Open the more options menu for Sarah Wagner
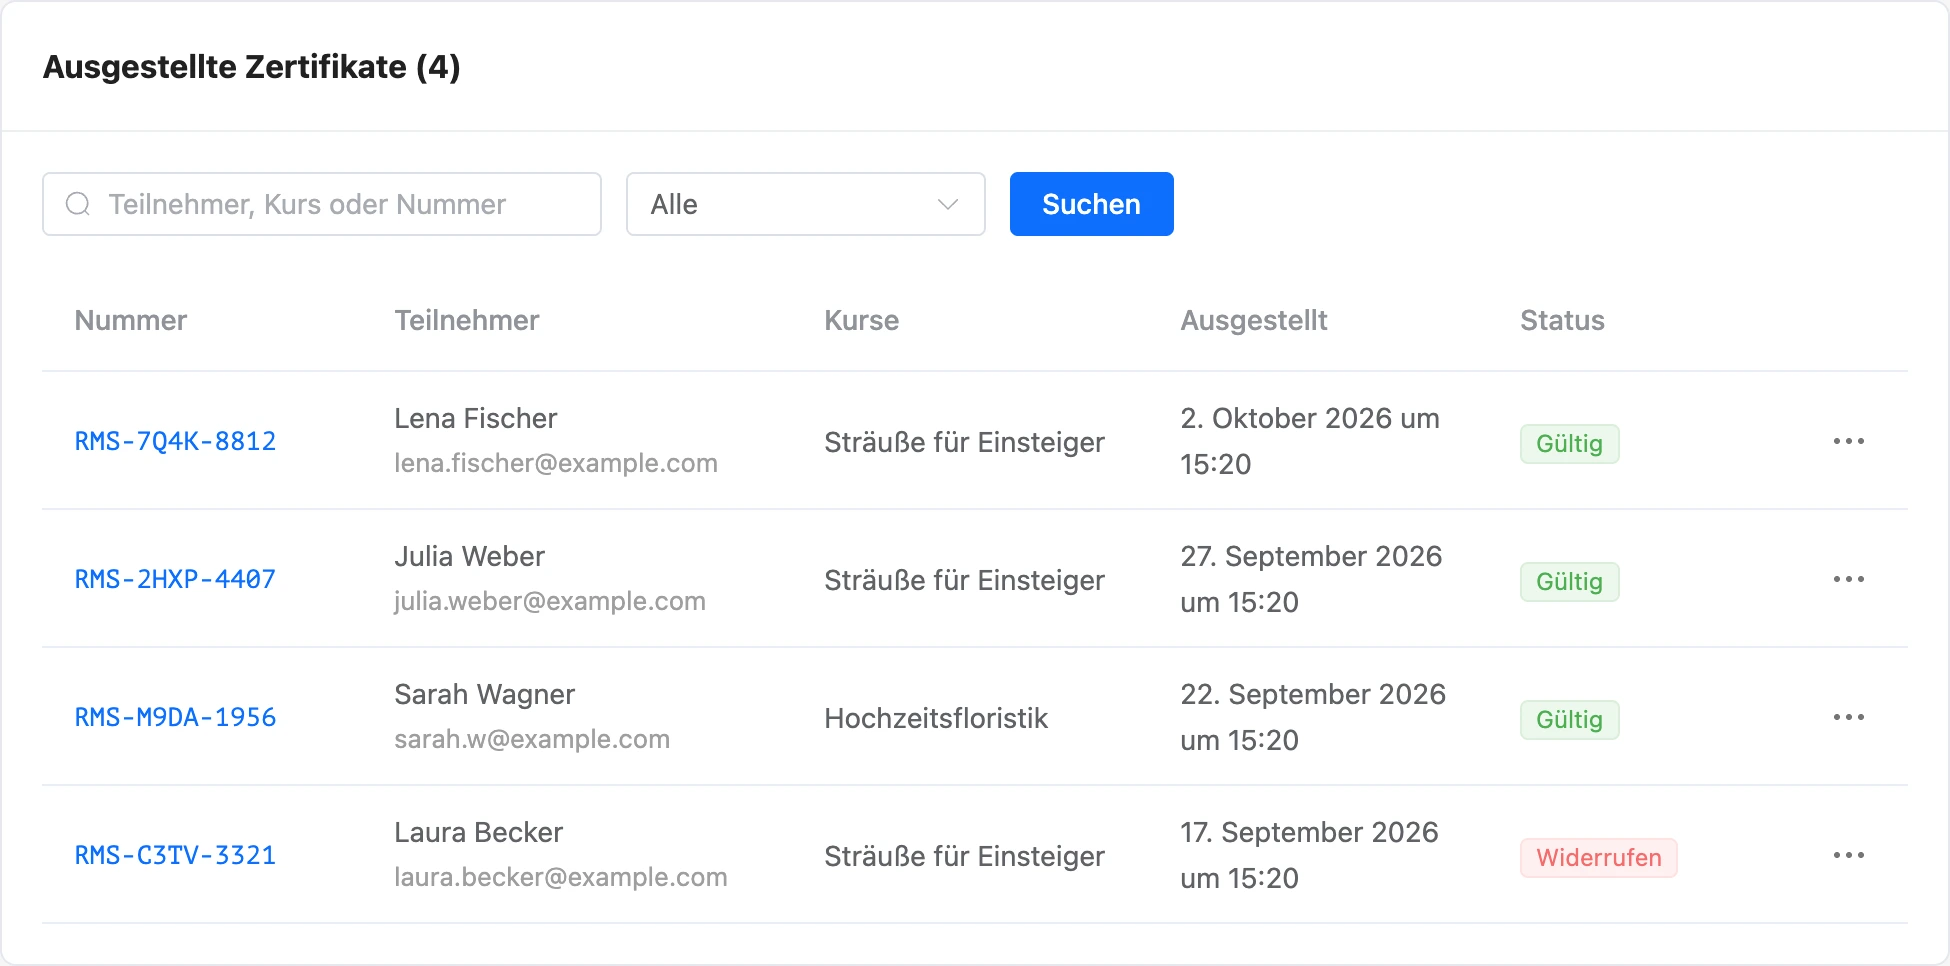Viewport: 1950px width, 966px height. pyautogui.click(x=1848, y=717)
